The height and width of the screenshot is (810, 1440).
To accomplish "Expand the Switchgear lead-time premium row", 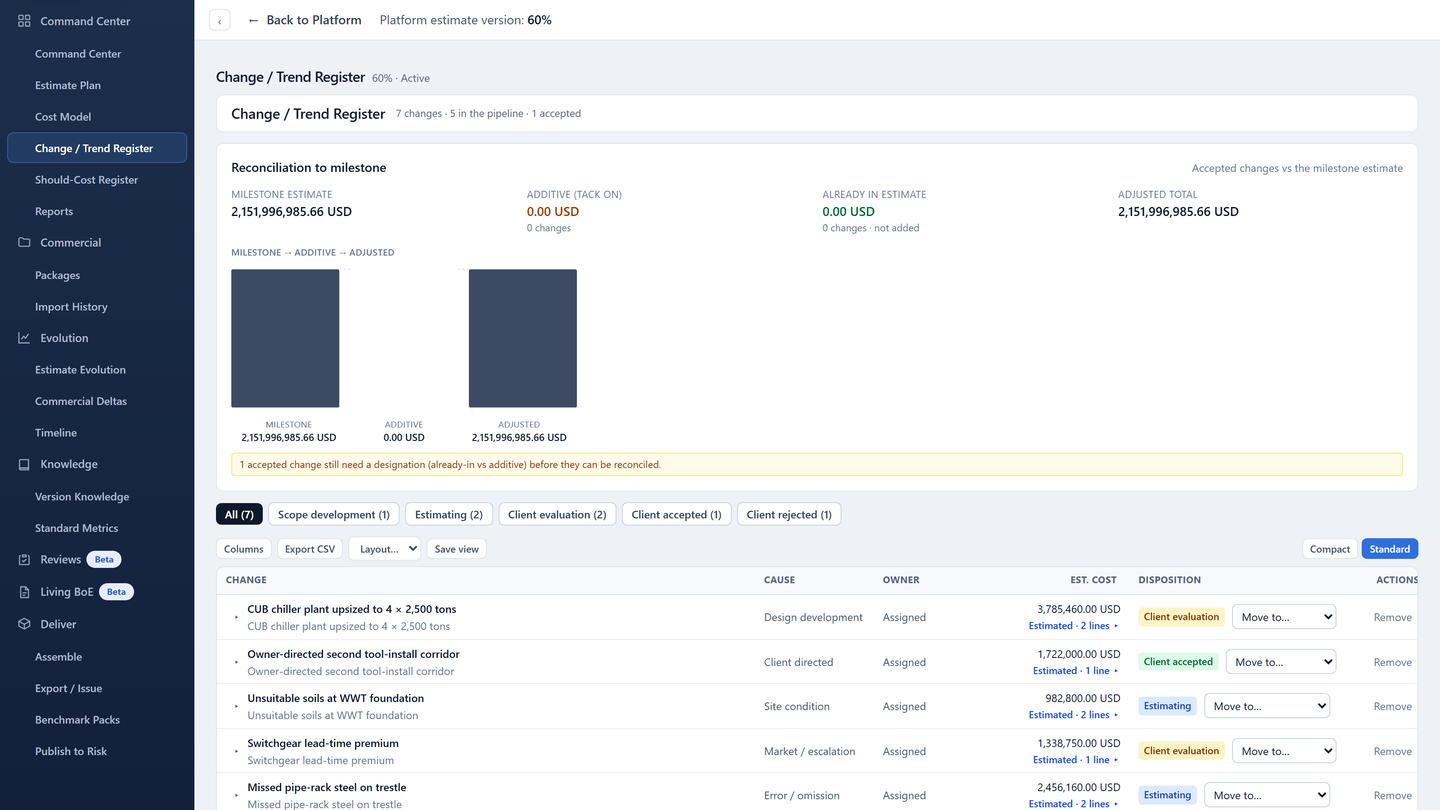I will pyautogui.click(x=237, y=752).
